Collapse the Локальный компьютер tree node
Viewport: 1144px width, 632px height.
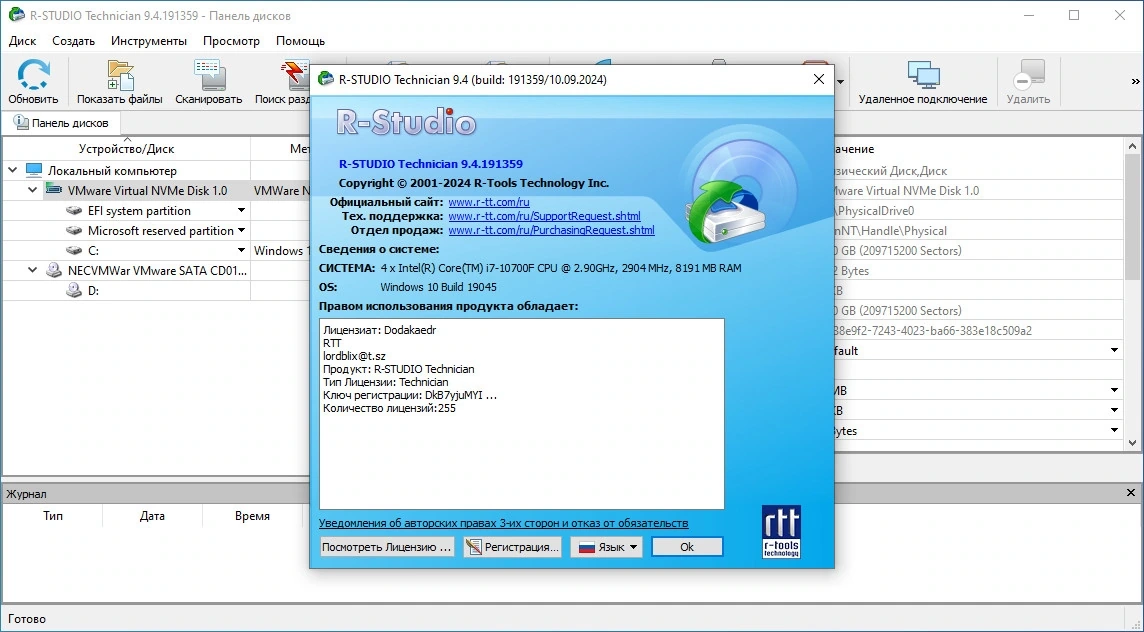click(x=12, y=170)
